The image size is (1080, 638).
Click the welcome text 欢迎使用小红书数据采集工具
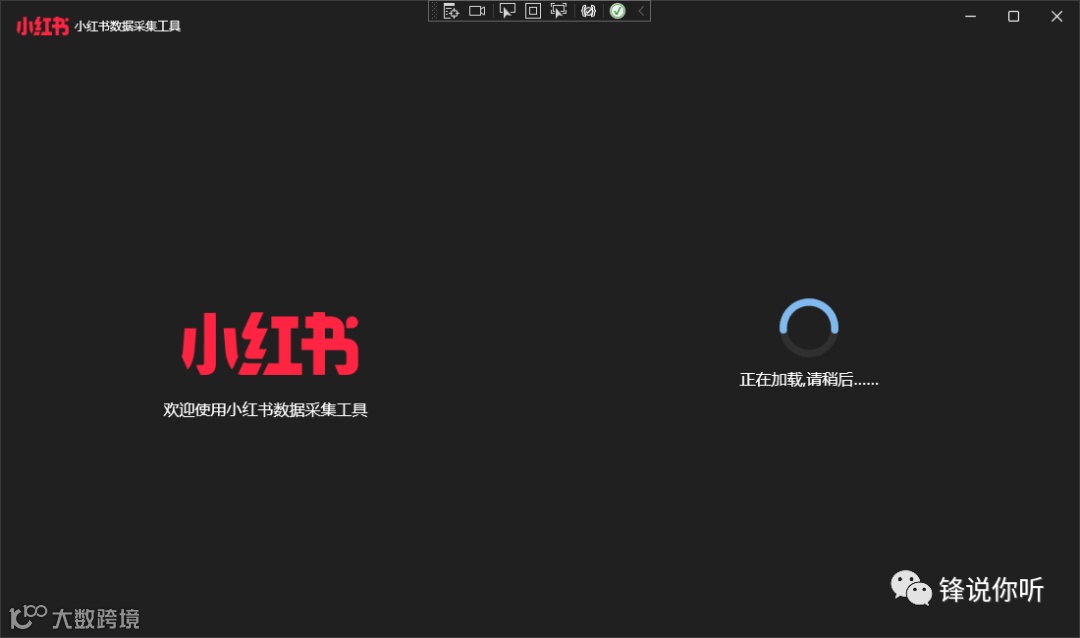(x=265, y=410)
